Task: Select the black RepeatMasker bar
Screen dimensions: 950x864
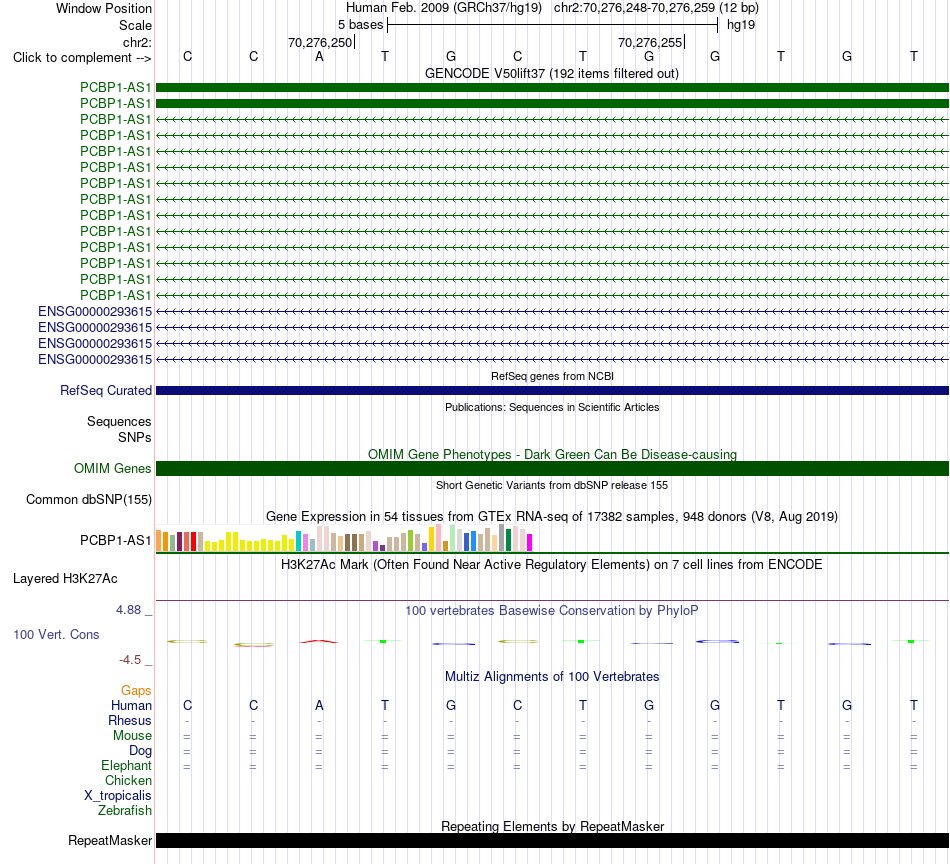Action: (x=552, y=840)
